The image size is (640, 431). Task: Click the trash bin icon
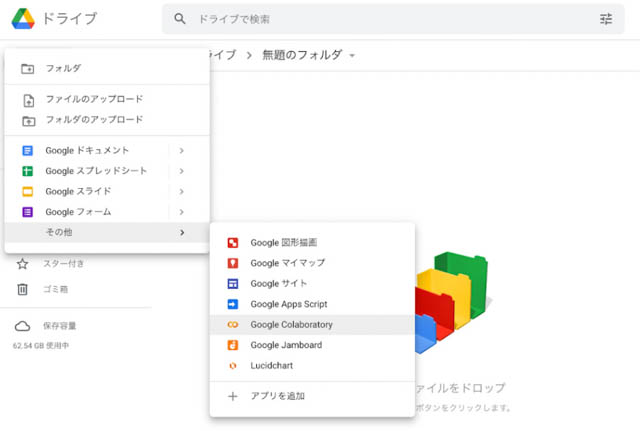point(22,289)
